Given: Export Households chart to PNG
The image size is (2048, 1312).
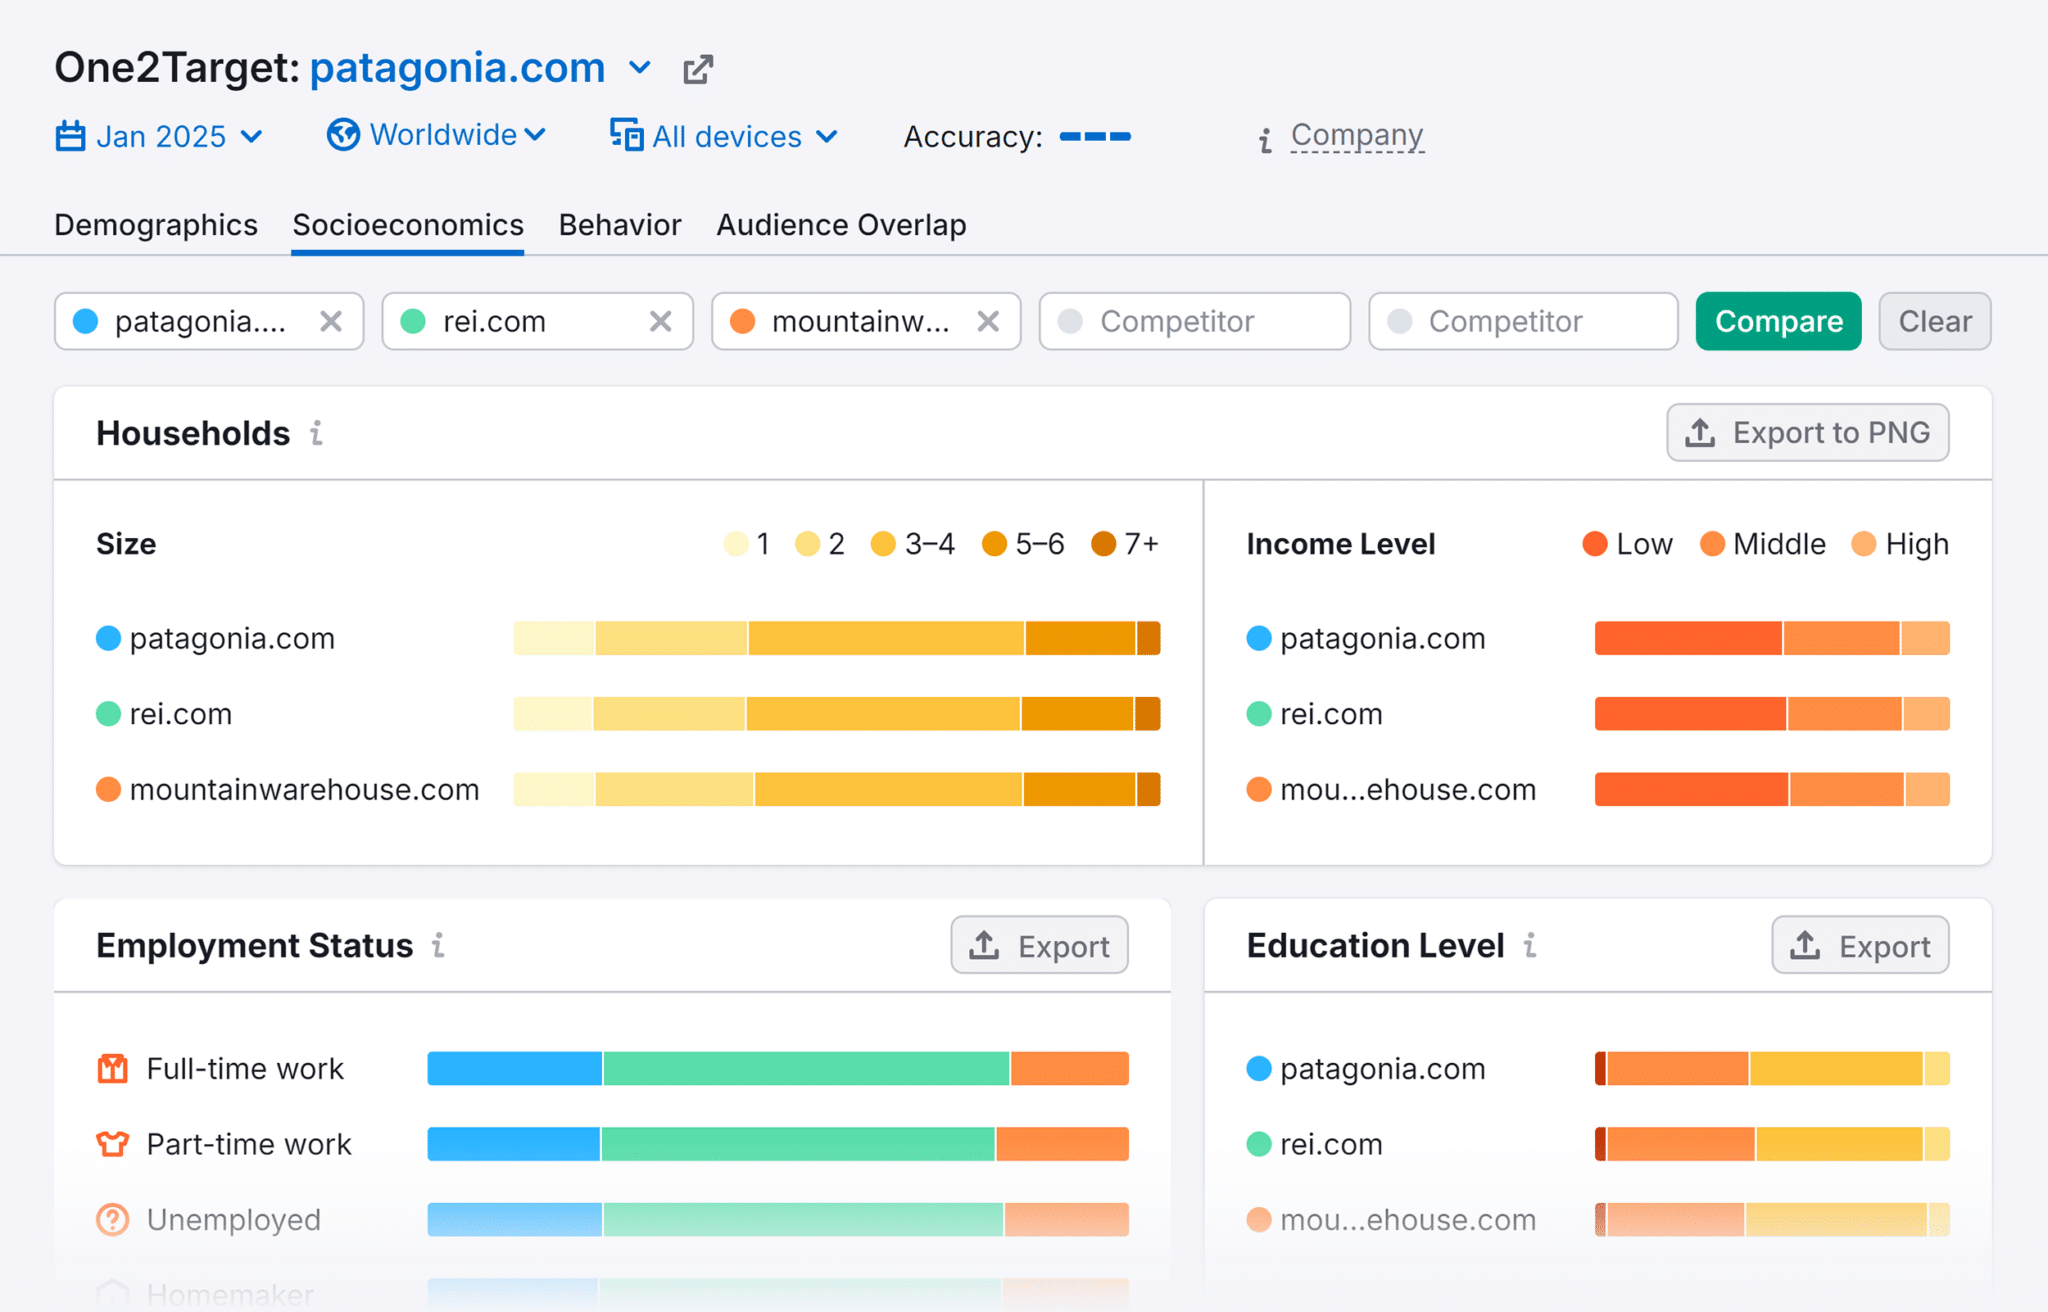Looking at the screenshot, I should [1808, 433].
